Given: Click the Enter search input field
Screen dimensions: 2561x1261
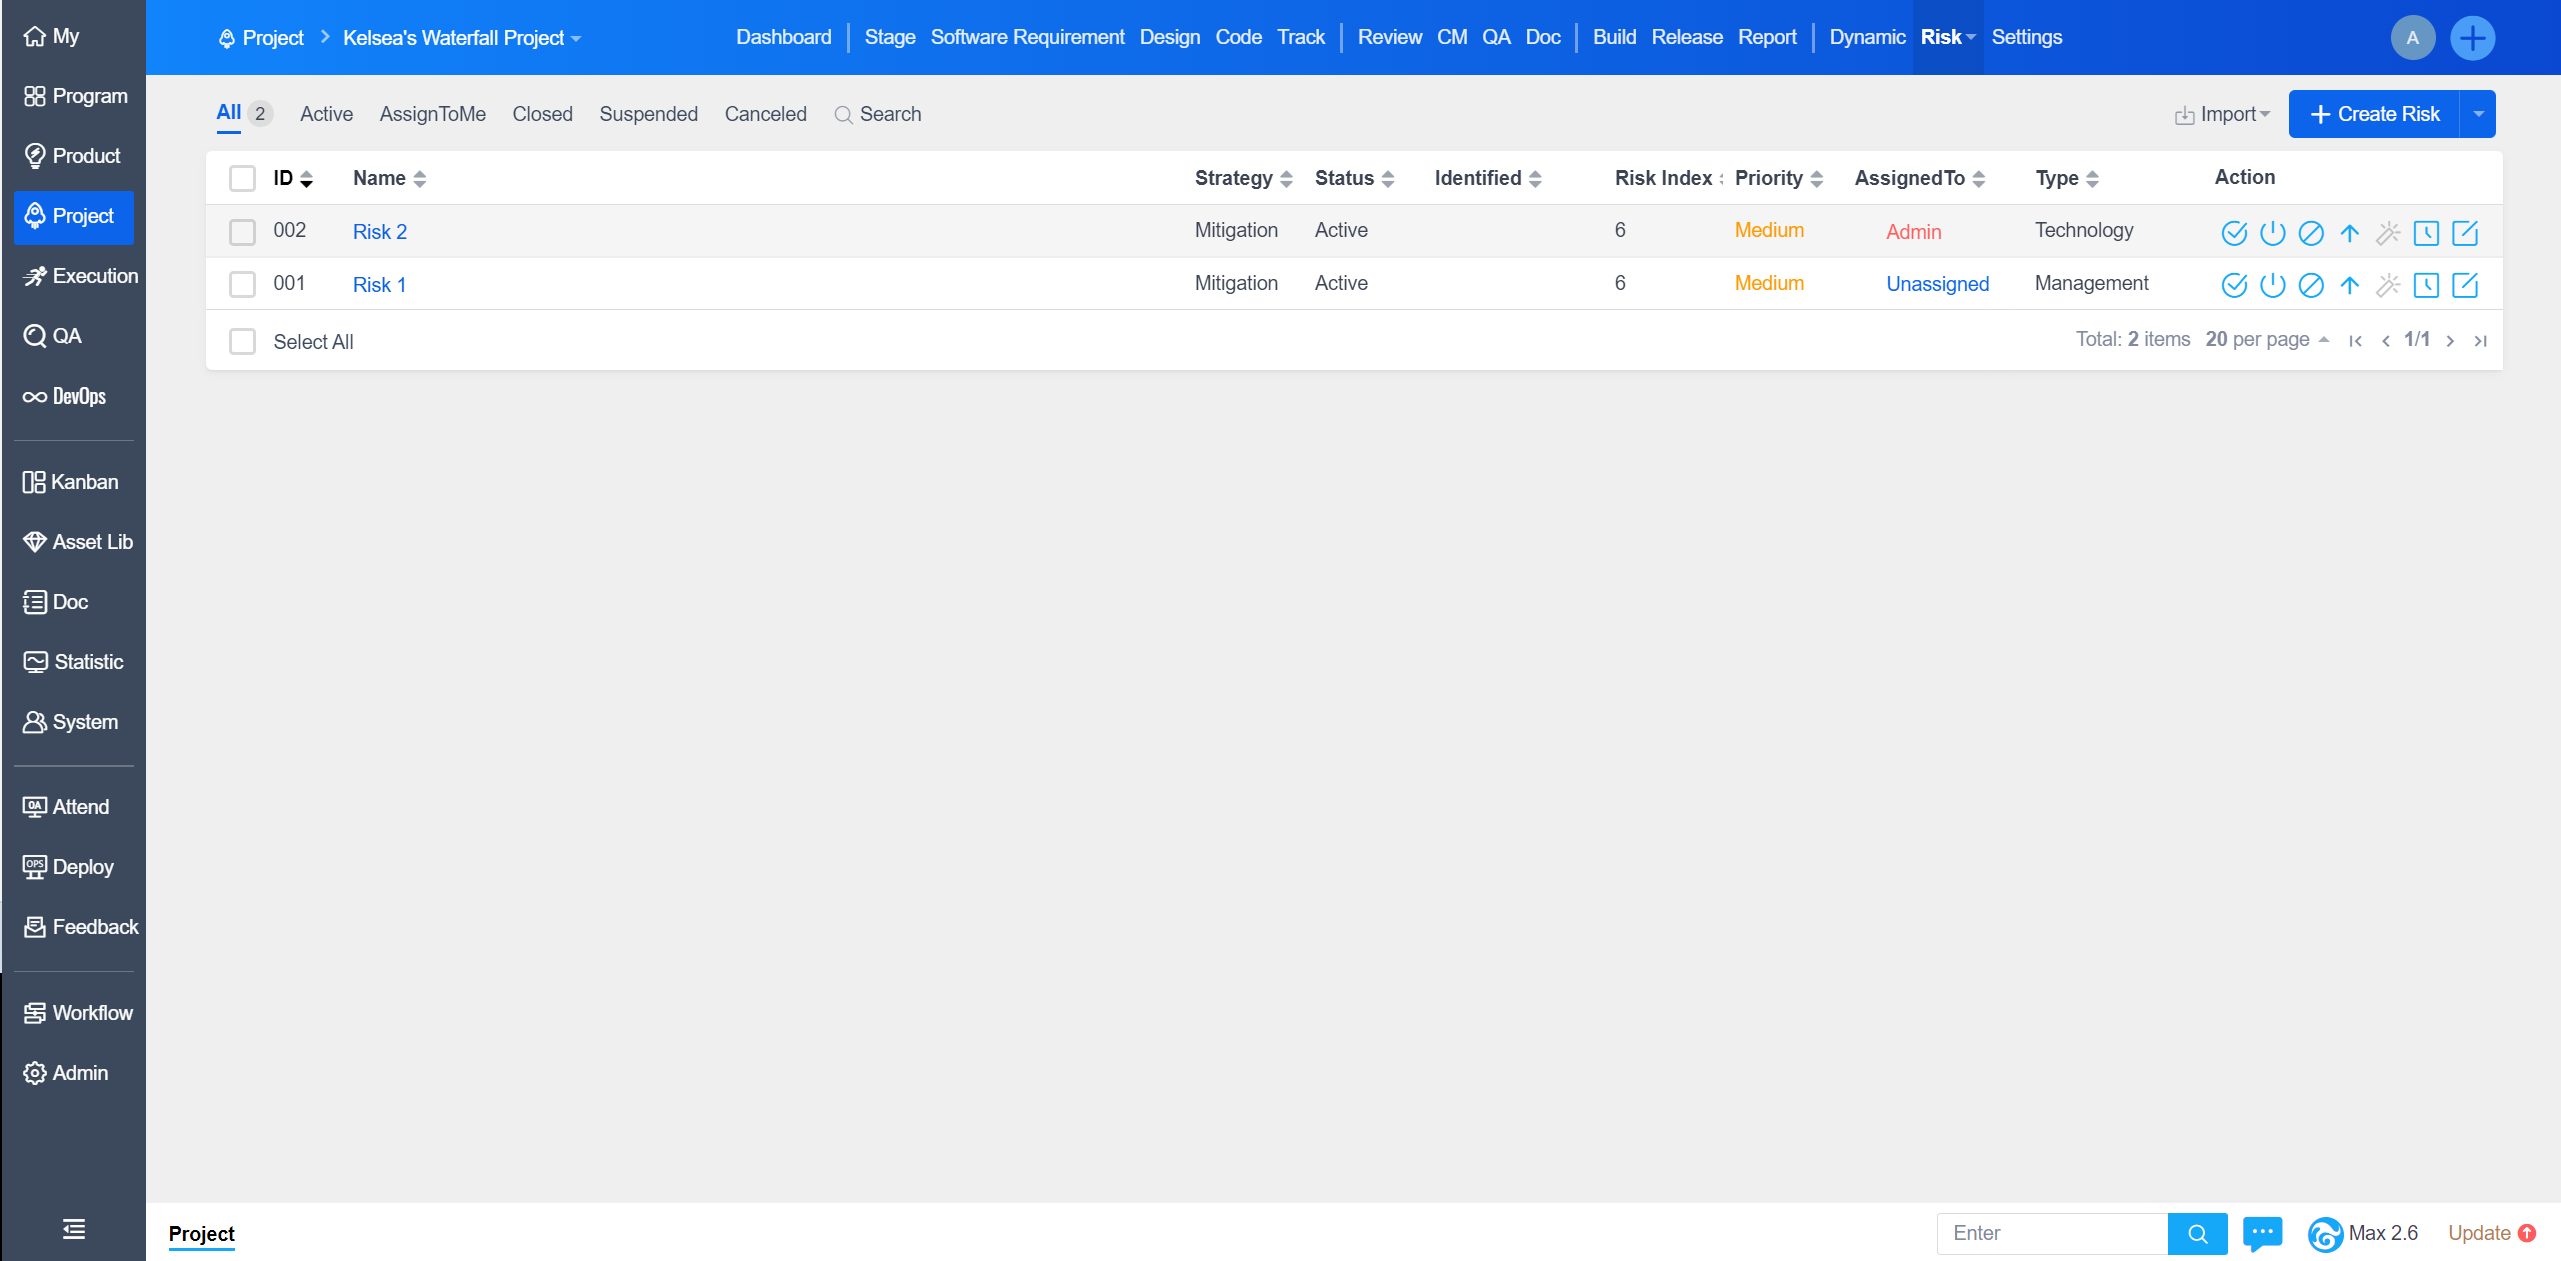Looking at the screenshot, I should point(2051,1233).
